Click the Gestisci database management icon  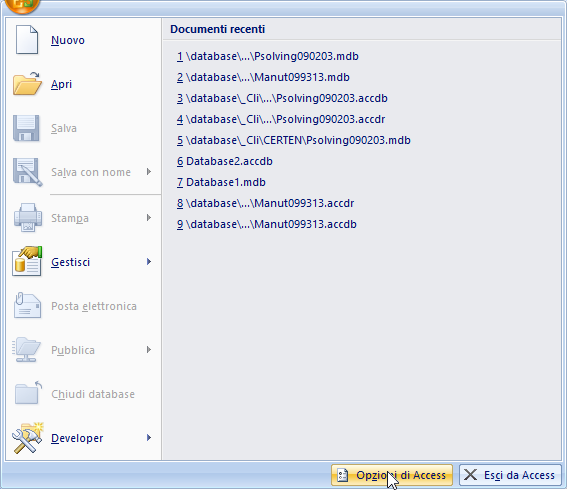pyautogui.click(x=27, y=261)
